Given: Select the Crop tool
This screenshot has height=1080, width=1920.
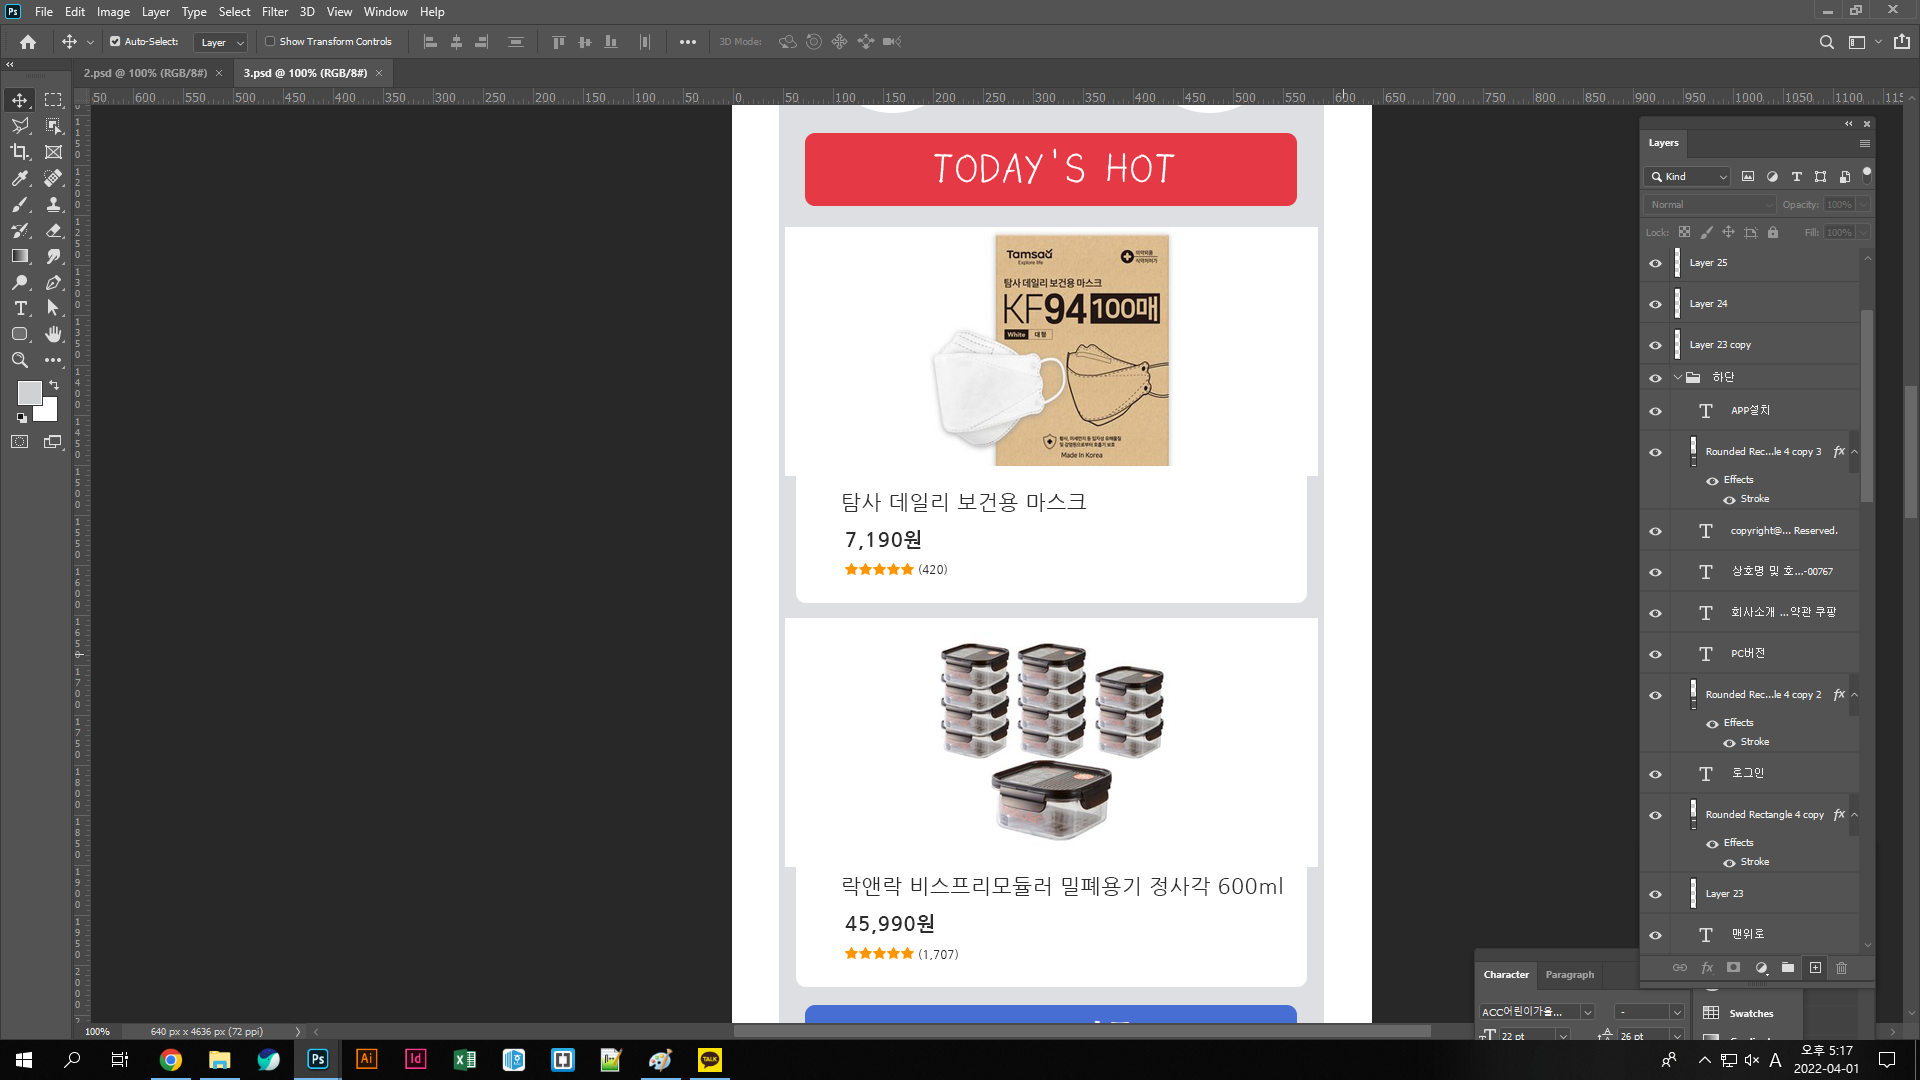Looking at the screenshot, I should (20, 152).
